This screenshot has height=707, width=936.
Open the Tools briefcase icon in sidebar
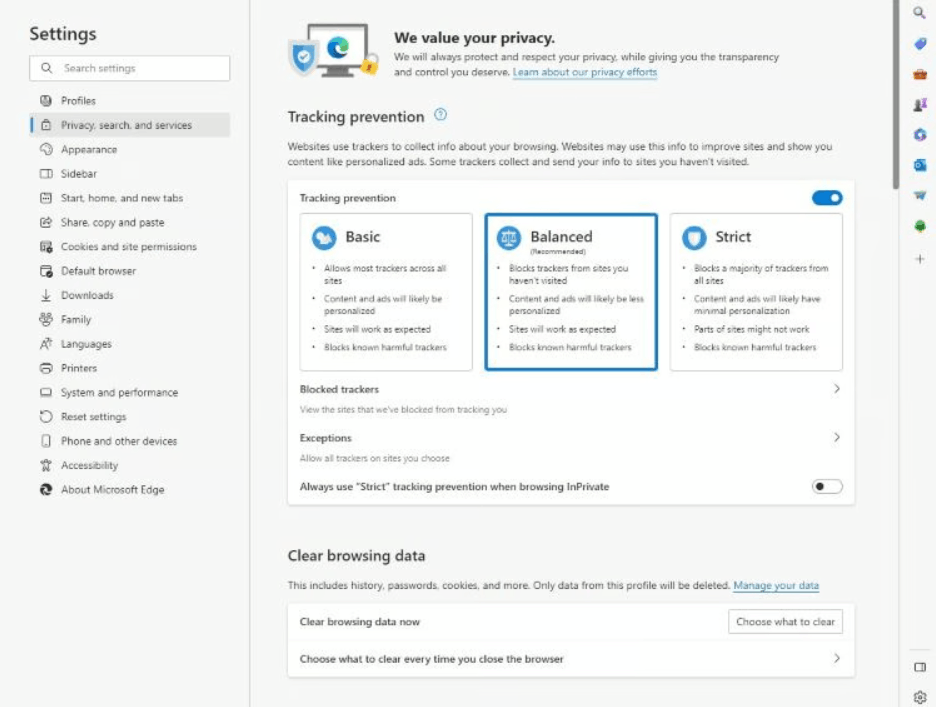(x=920, y=74)
